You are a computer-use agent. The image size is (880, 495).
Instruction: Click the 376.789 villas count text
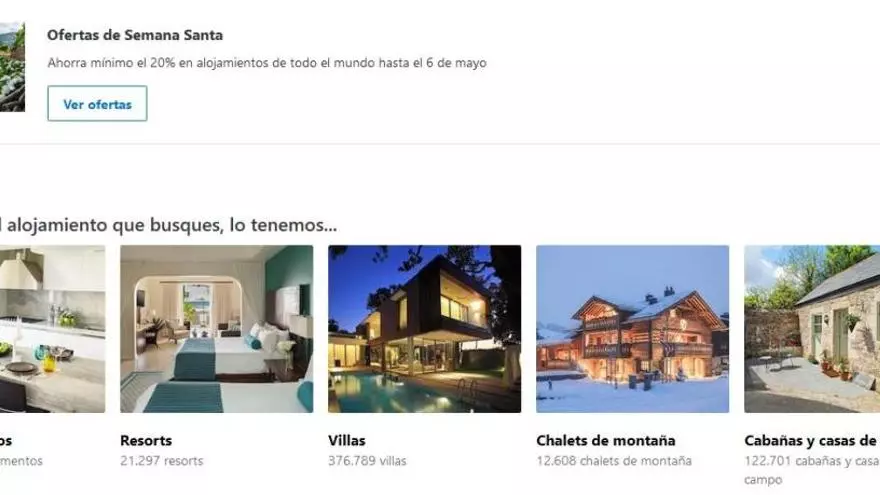(367, 461)
